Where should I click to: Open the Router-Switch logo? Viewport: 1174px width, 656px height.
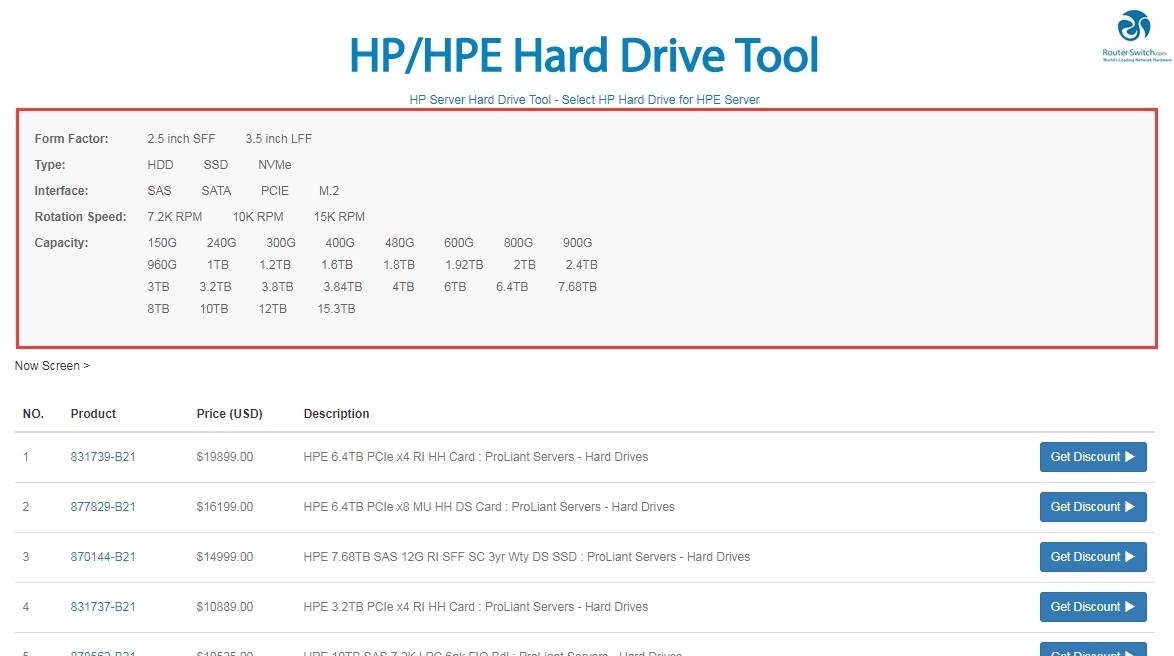tap(1134, 36)
